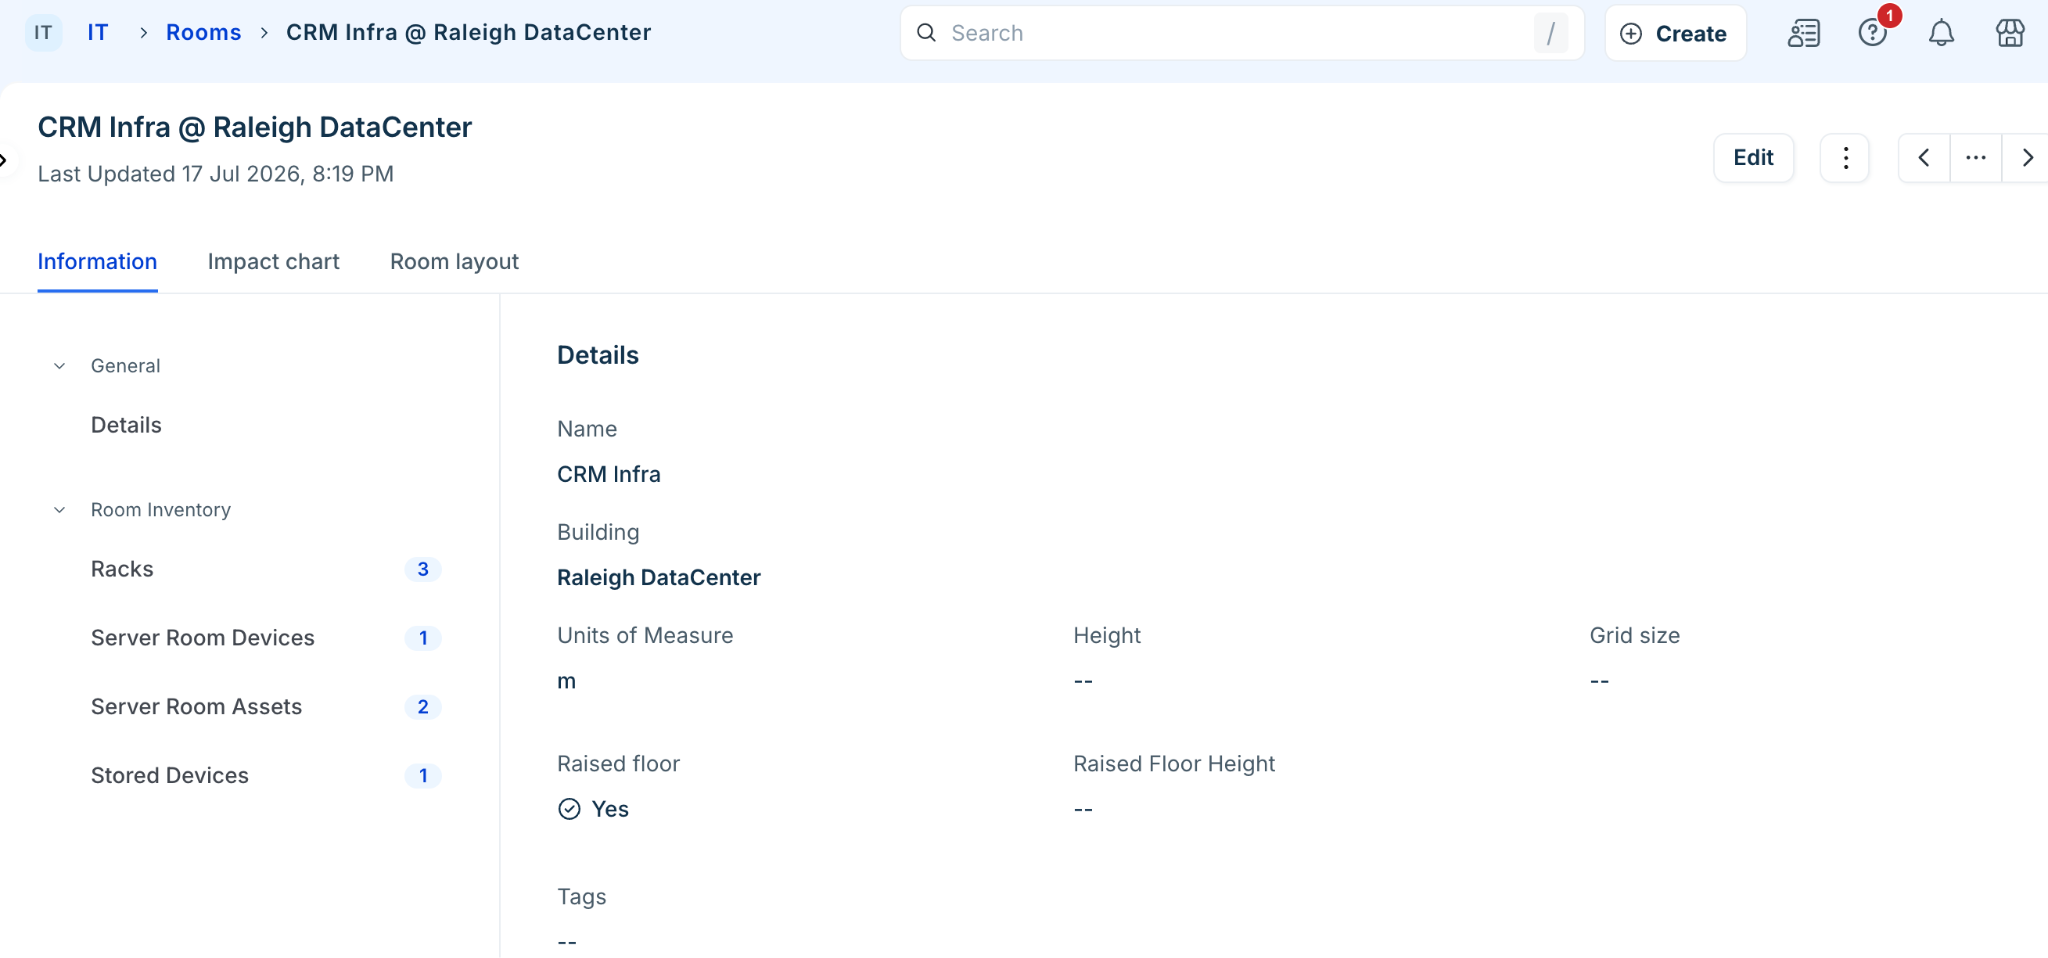
Task: Click the page title CRM Infra @ Raleigh DataCenter
Action: click(255, 127)
